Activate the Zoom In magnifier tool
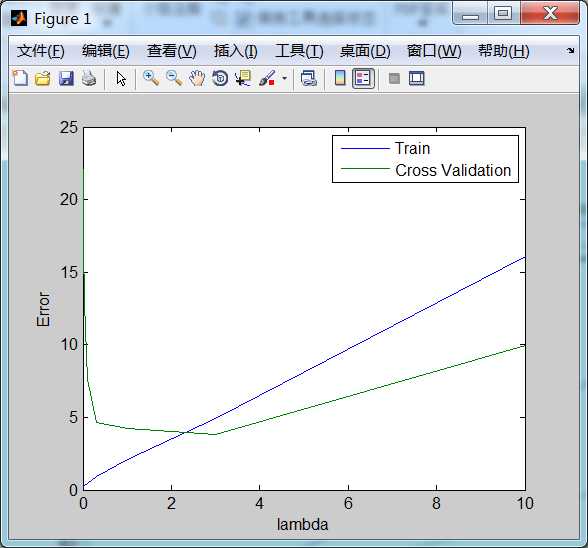Viewport: 588px width, 548px height. tap(151, 78)
